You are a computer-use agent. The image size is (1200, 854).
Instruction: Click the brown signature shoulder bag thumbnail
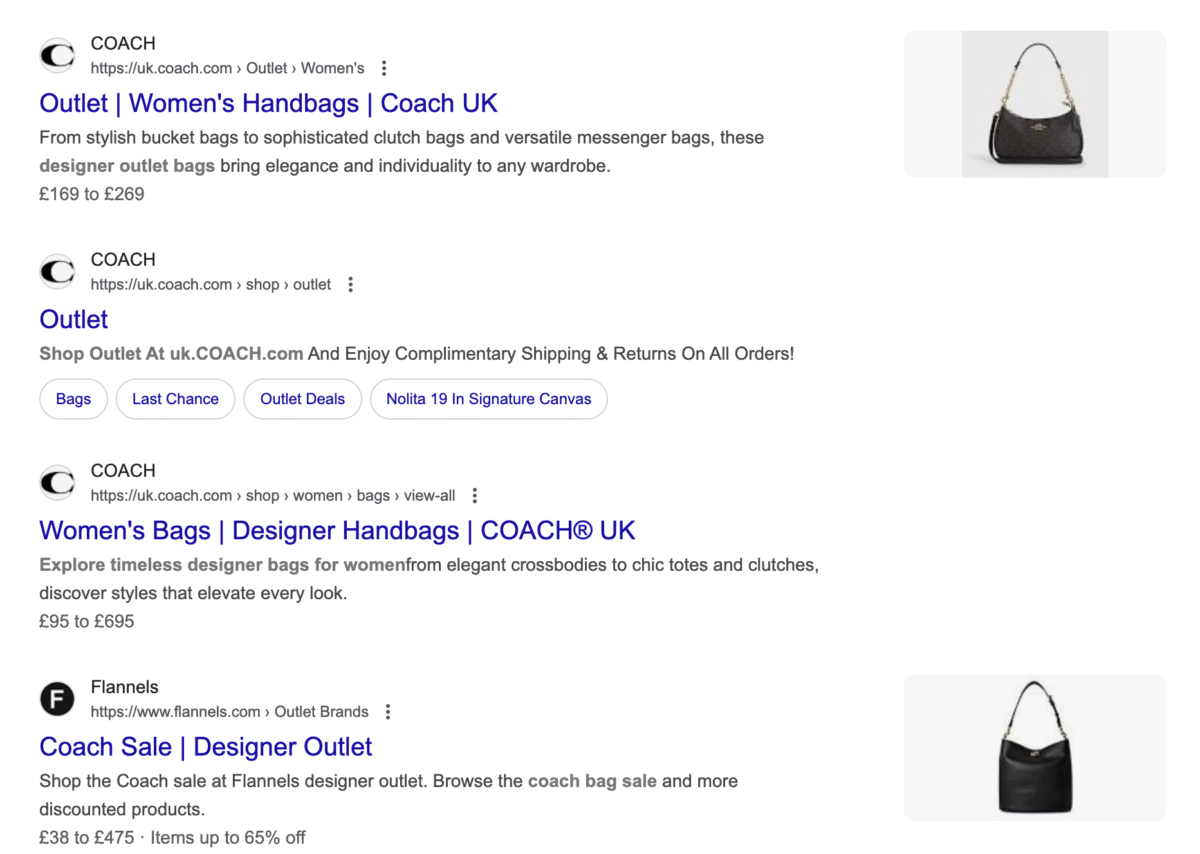(1034, 104)
